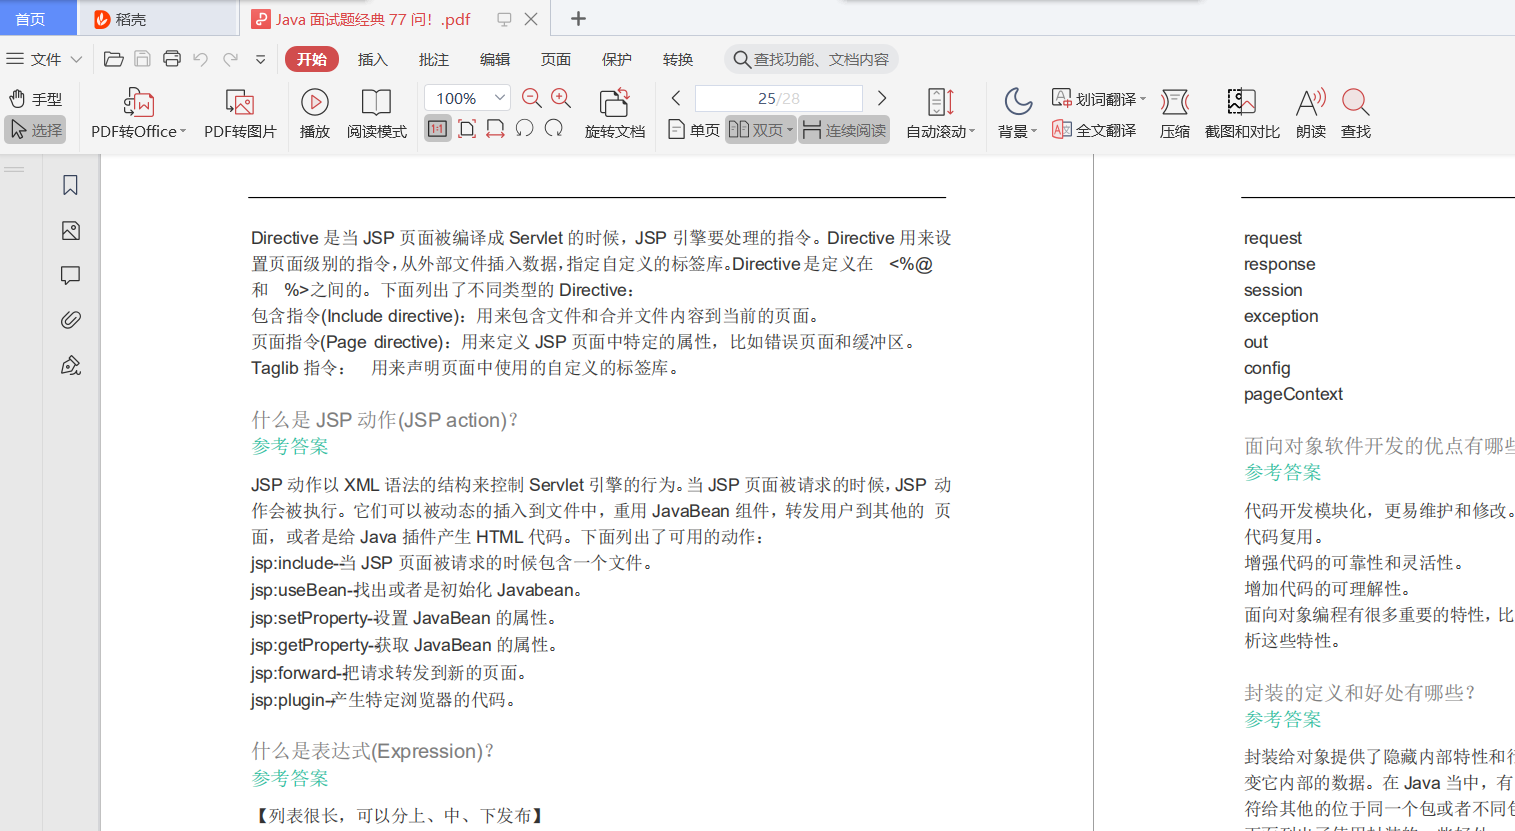Click the save disk icon
The image size is (1515, 831).
tap(143, 59)
